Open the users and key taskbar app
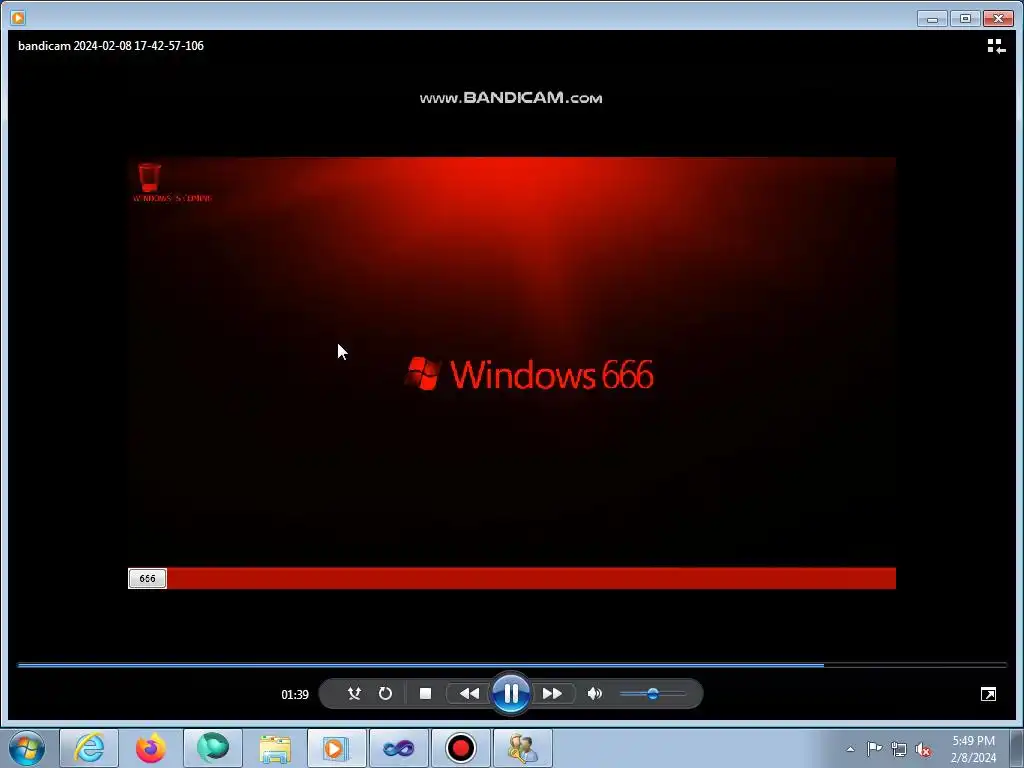This screenshot has width=1024, height=768. pos(522,748)
